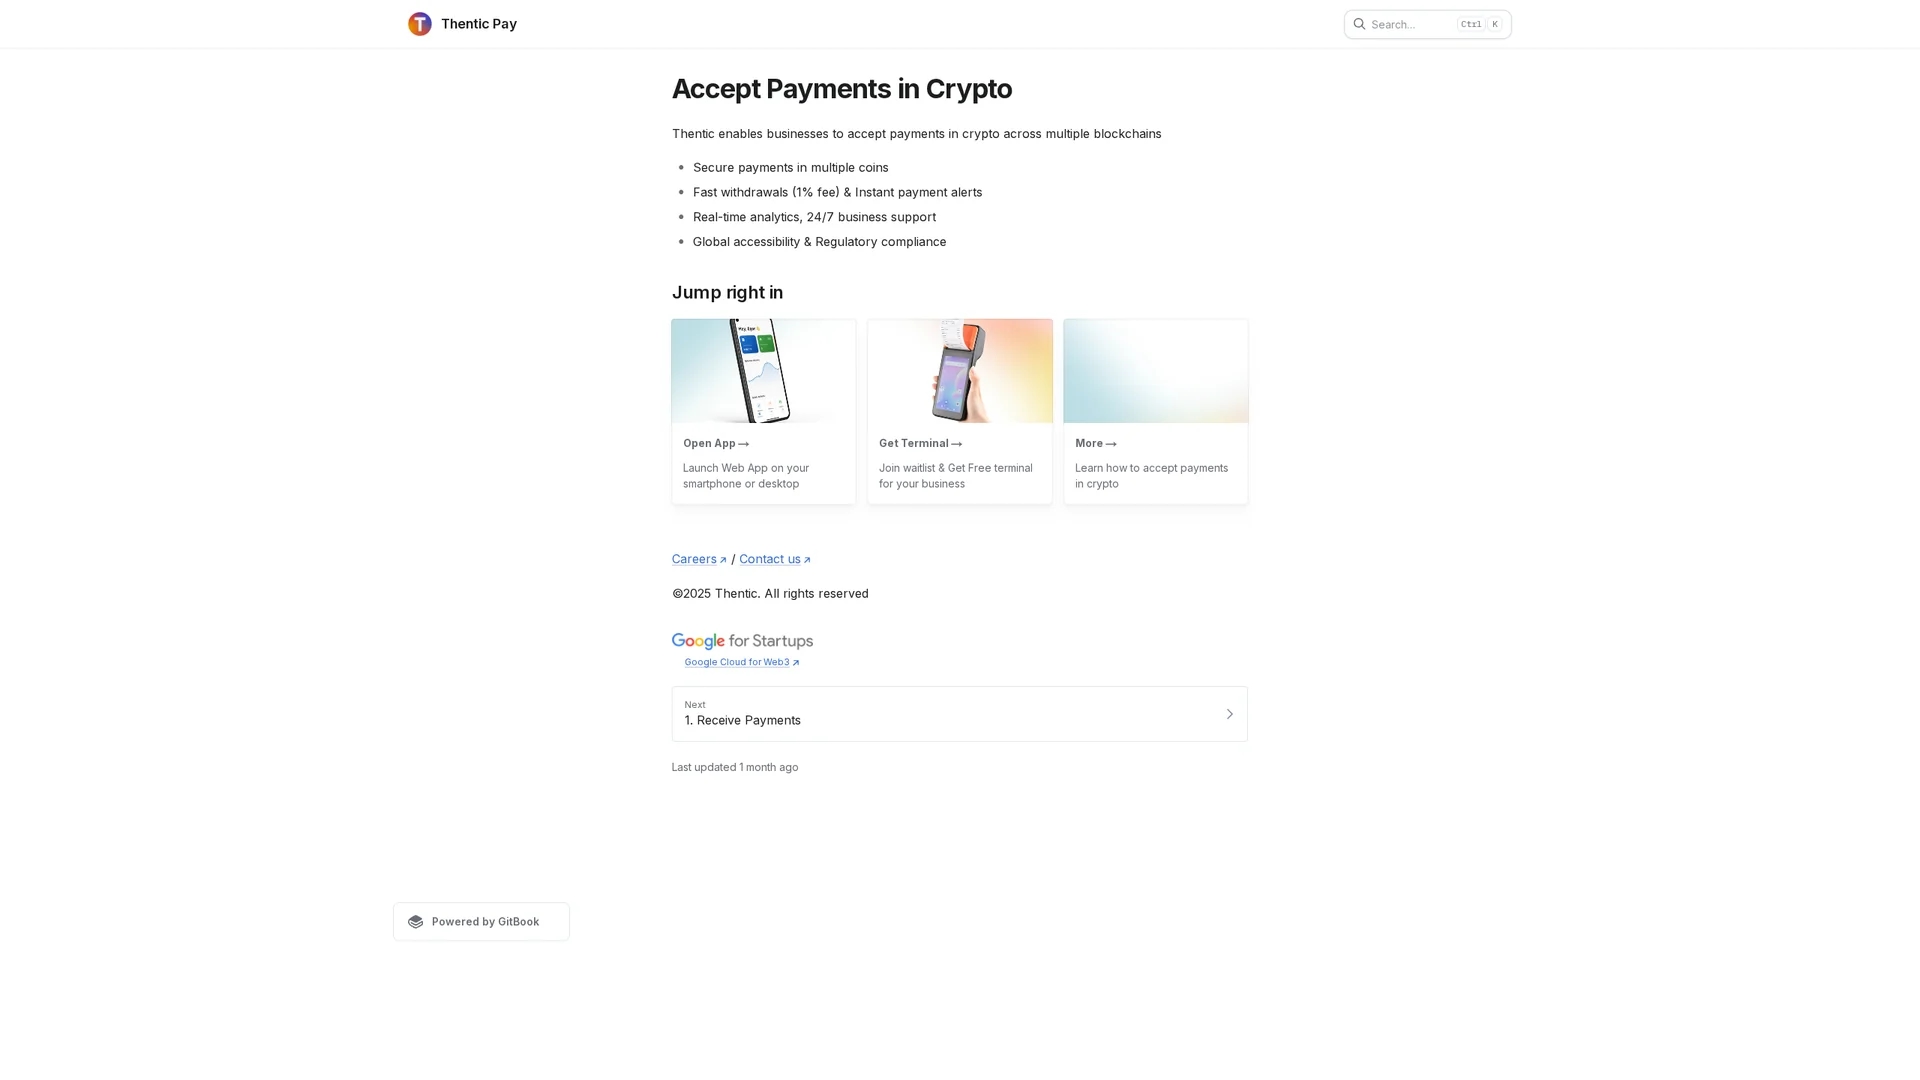Click the Get Terminal link text
This screenshot has width=1920, height=1080.
920,443
